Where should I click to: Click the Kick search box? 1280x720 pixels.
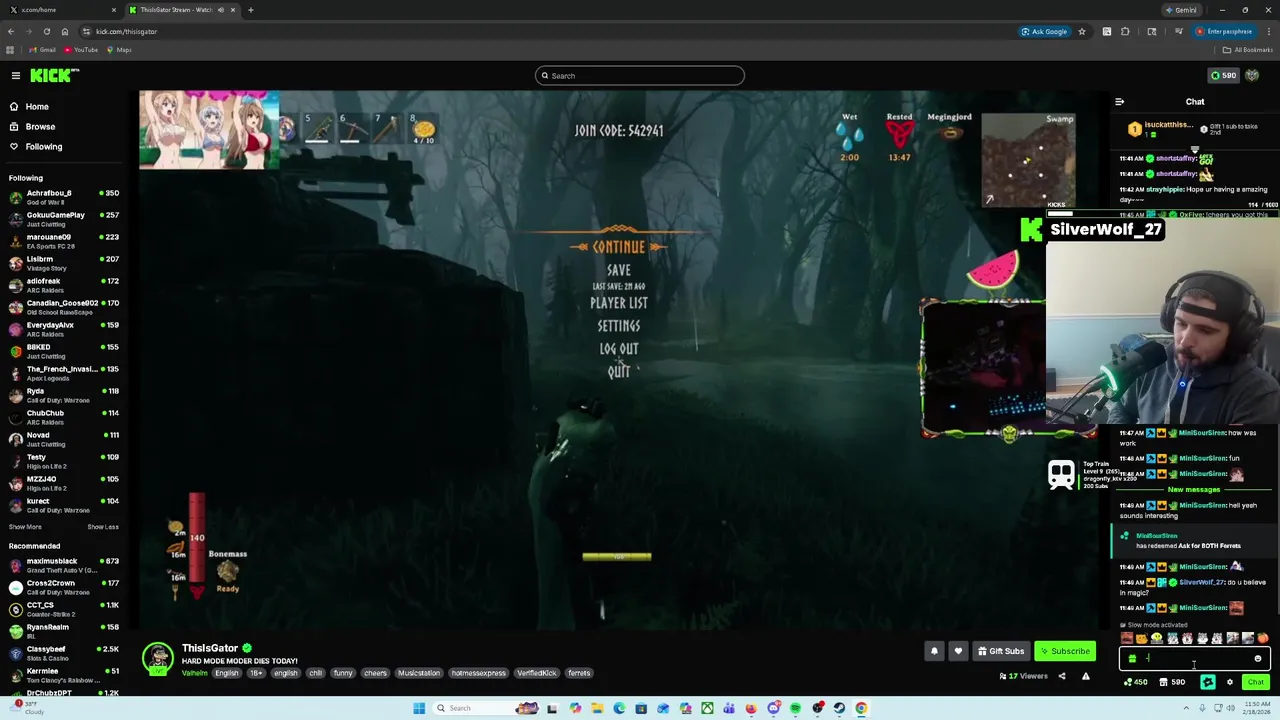640,76
